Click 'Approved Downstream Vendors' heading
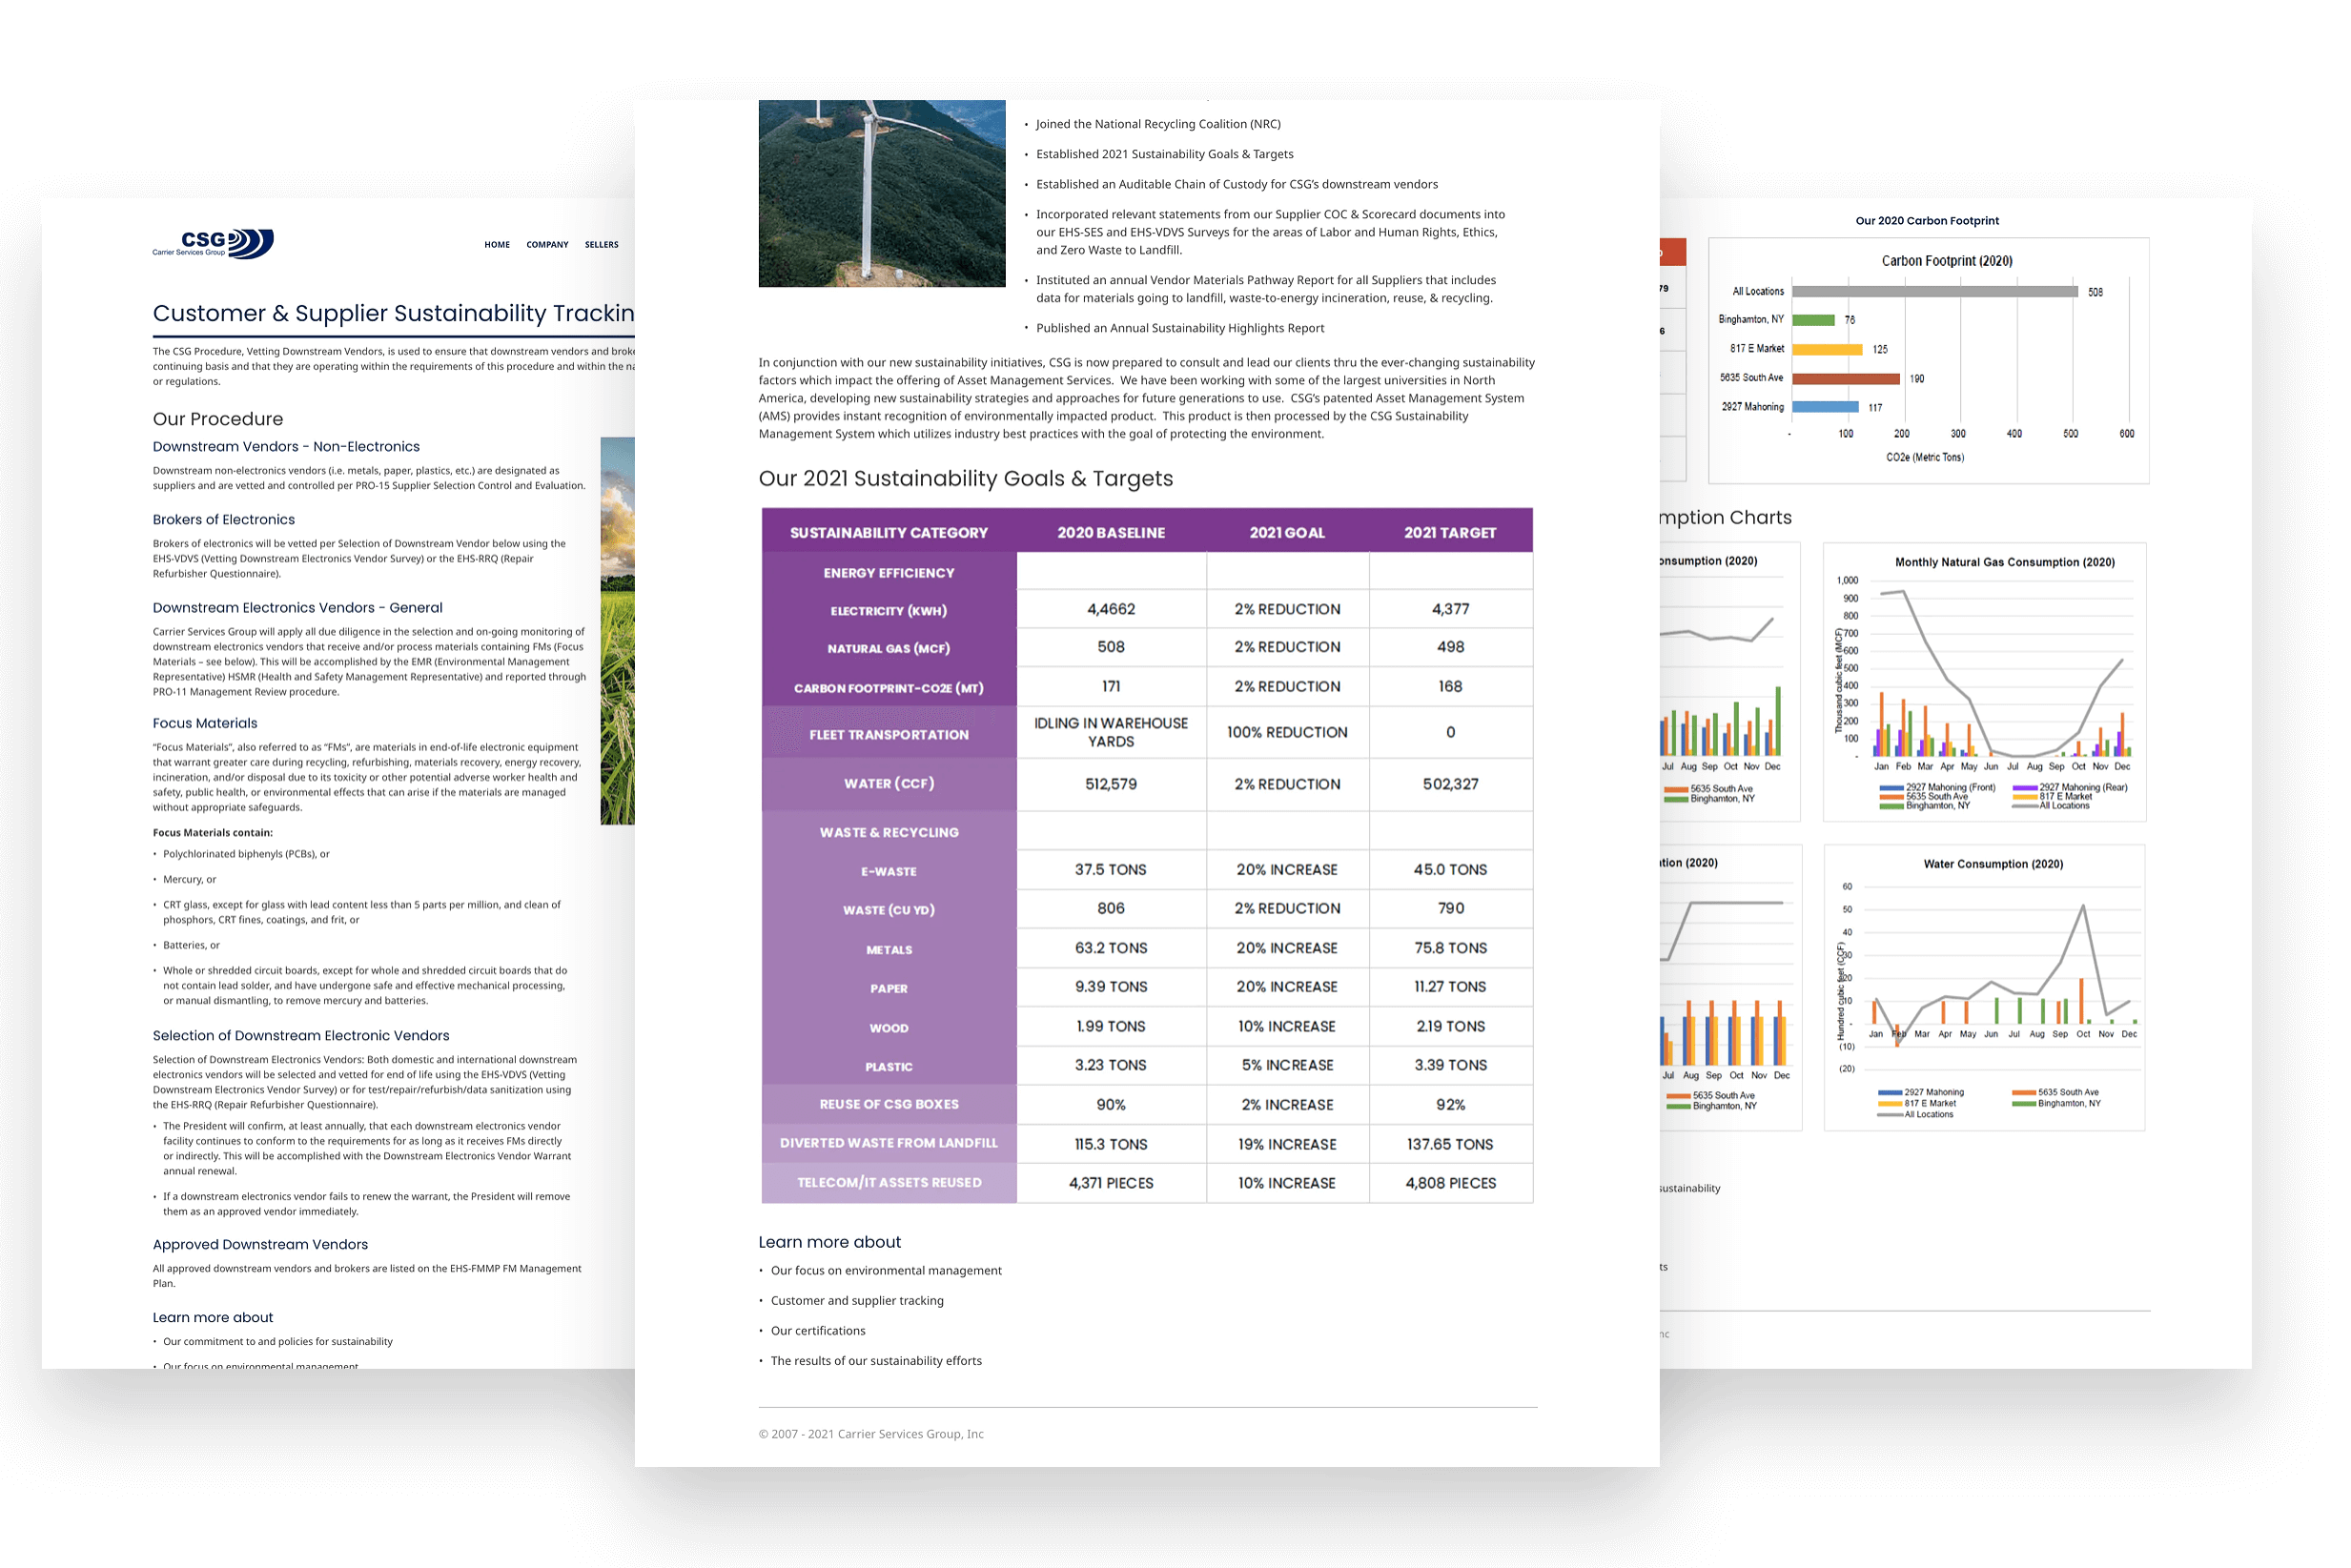The height and width of the screenshot is (1568, 2351). point(260,1245)
